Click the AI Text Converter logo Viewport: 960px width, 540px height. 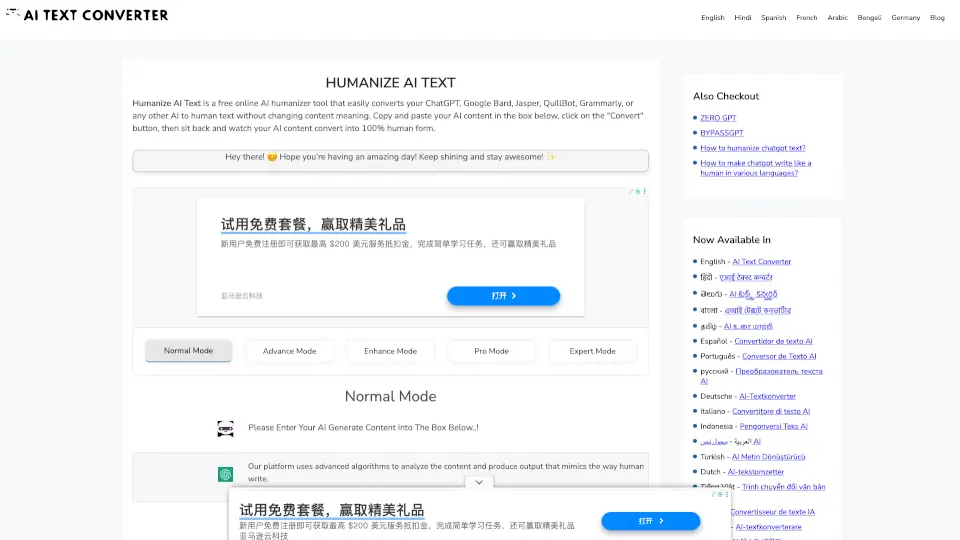tap(86, 15)
